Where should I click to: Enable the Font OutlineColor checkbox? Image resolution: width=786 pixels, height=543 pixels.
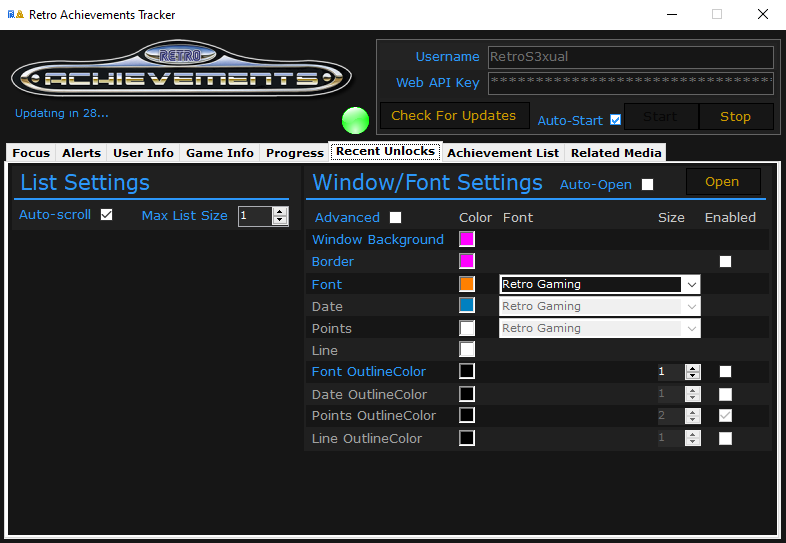725,372
